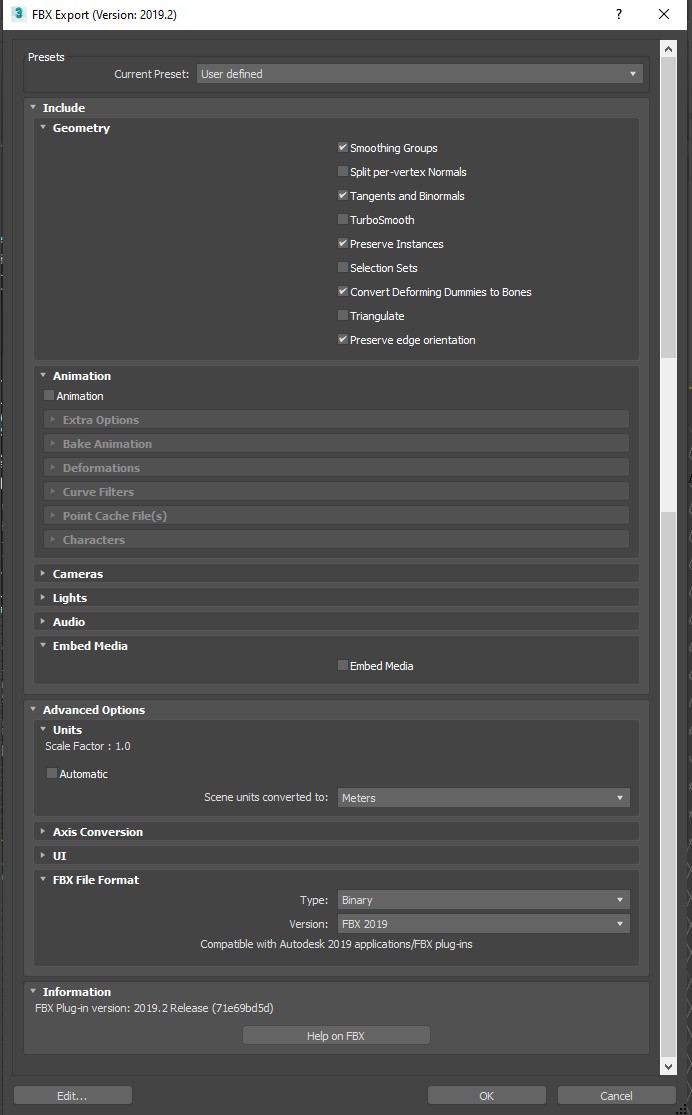Close the FBX Export dialog
692x1115 pixels.
[665, 15]
